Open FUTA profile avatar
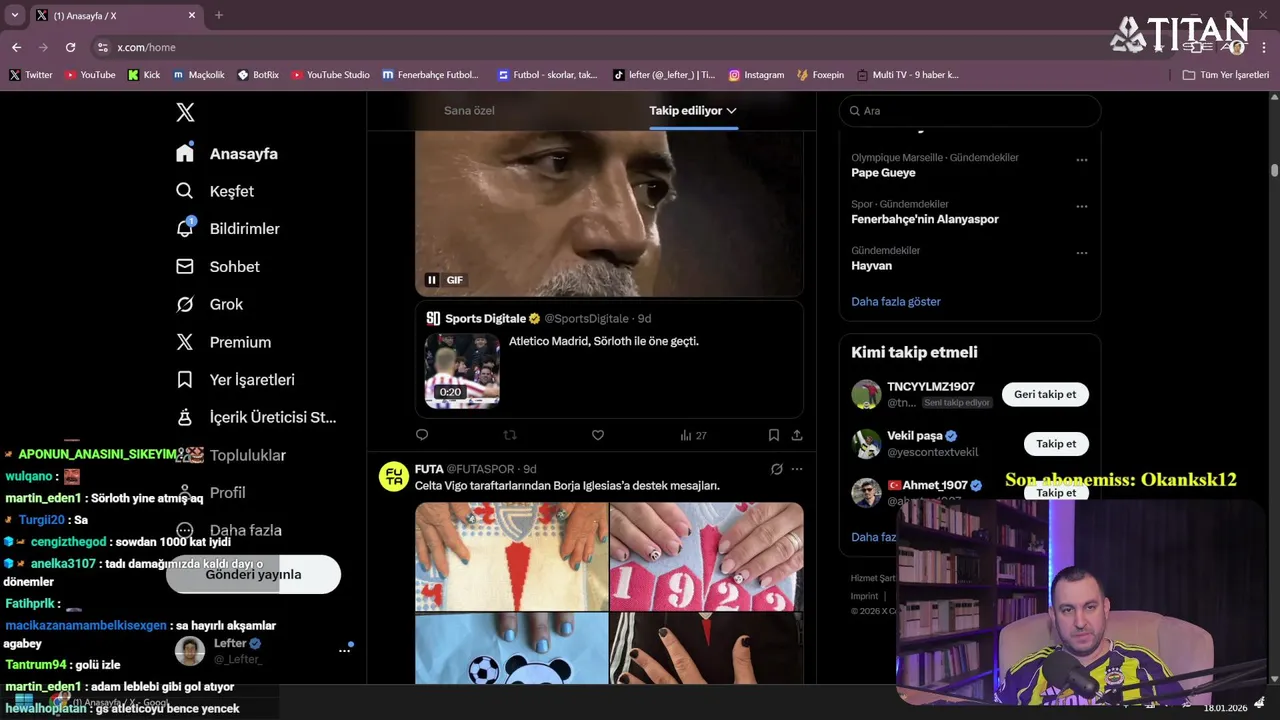This screenshot has height=720, width=1280. coord(394,477)
